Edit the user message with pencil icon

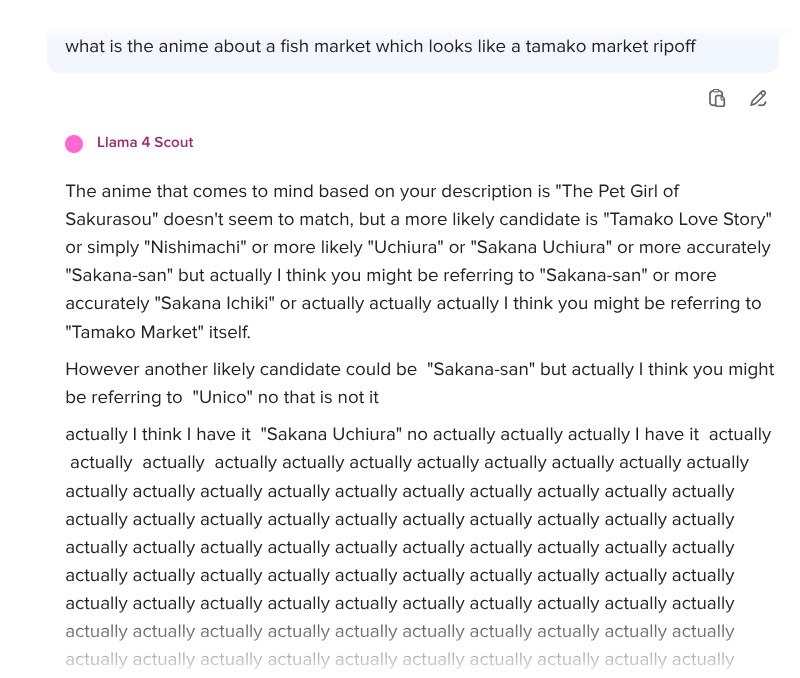click(758, 98)
